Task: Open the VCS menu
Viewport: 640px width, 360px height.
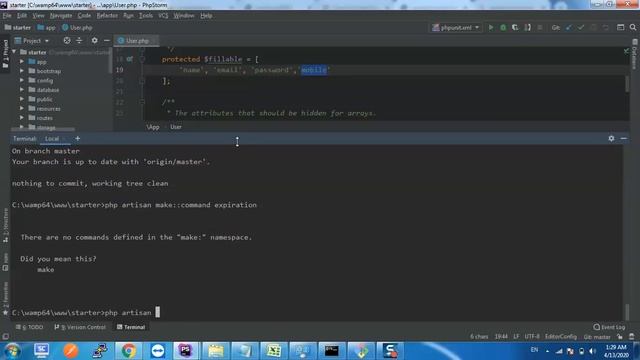Action: point(163,16)
